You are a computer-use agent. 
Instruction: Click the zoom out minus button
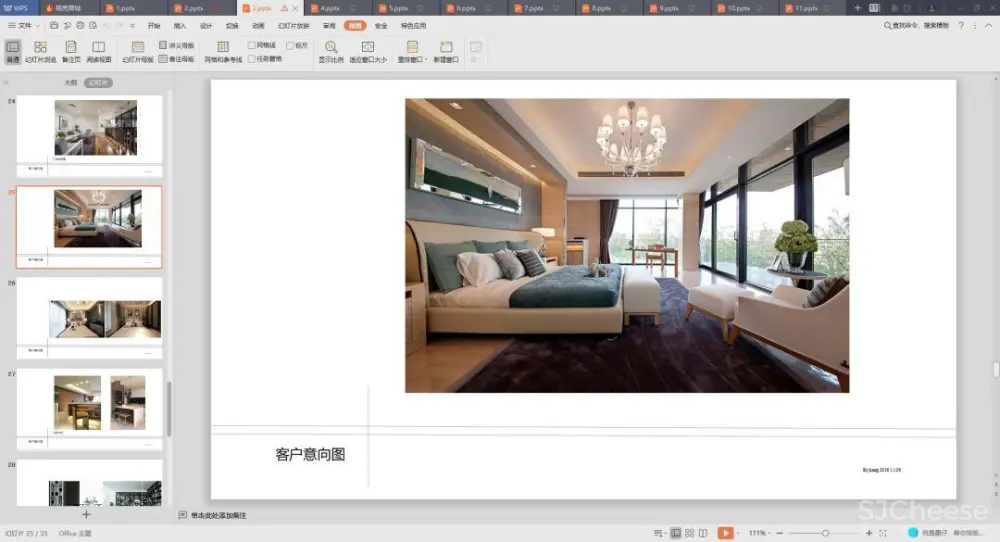(779, 533)
